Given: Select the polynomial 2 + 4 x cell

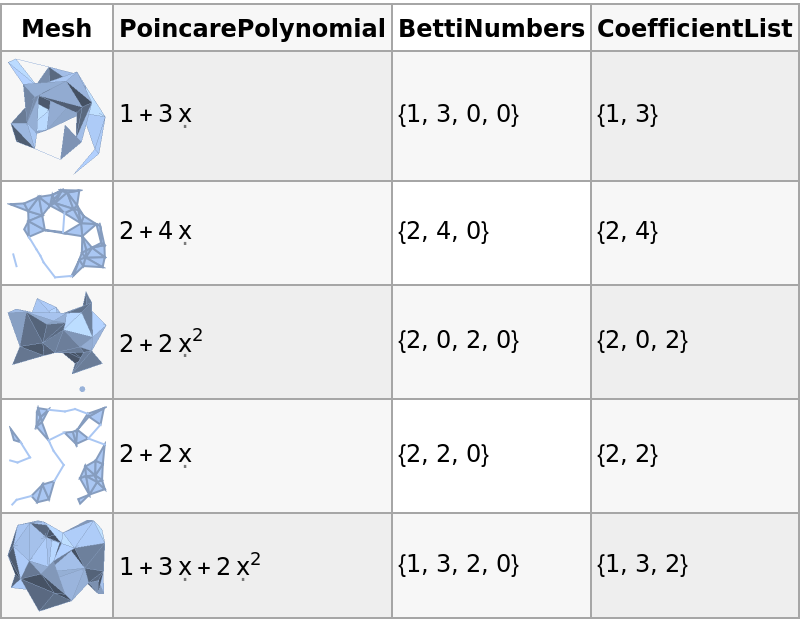Looking at the screenshot, I should coord(155,233).
